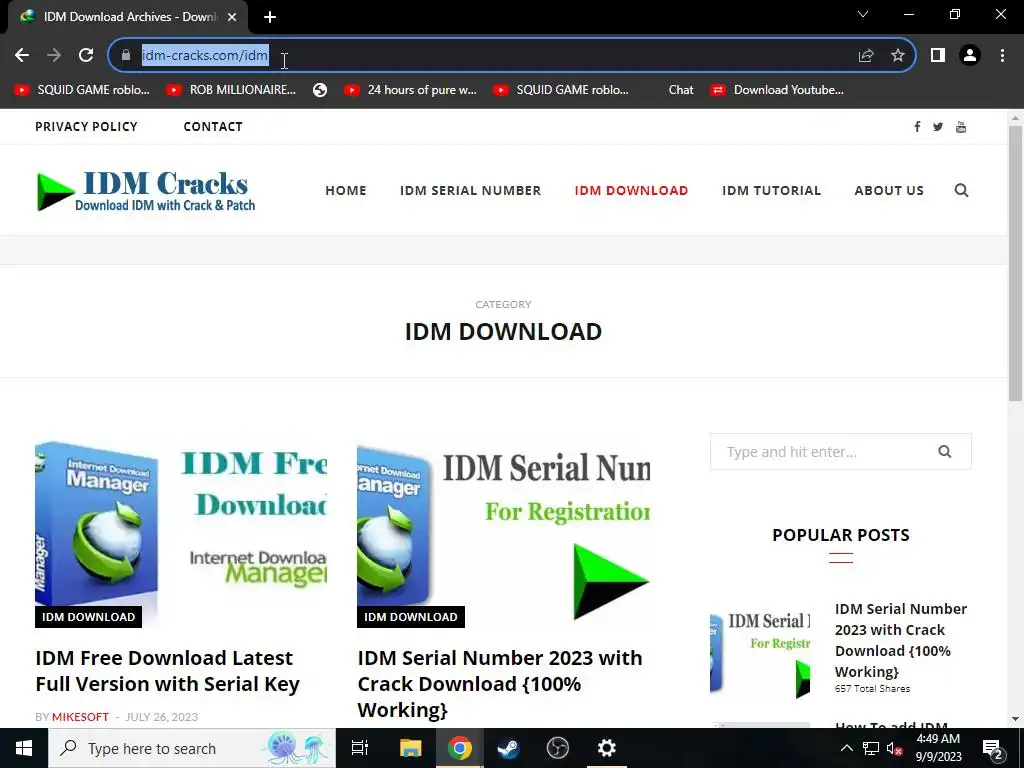The width and height of the screenshot is (1024, 768).
Task: Click the scrollbar down arrow
Action: 1015,719
